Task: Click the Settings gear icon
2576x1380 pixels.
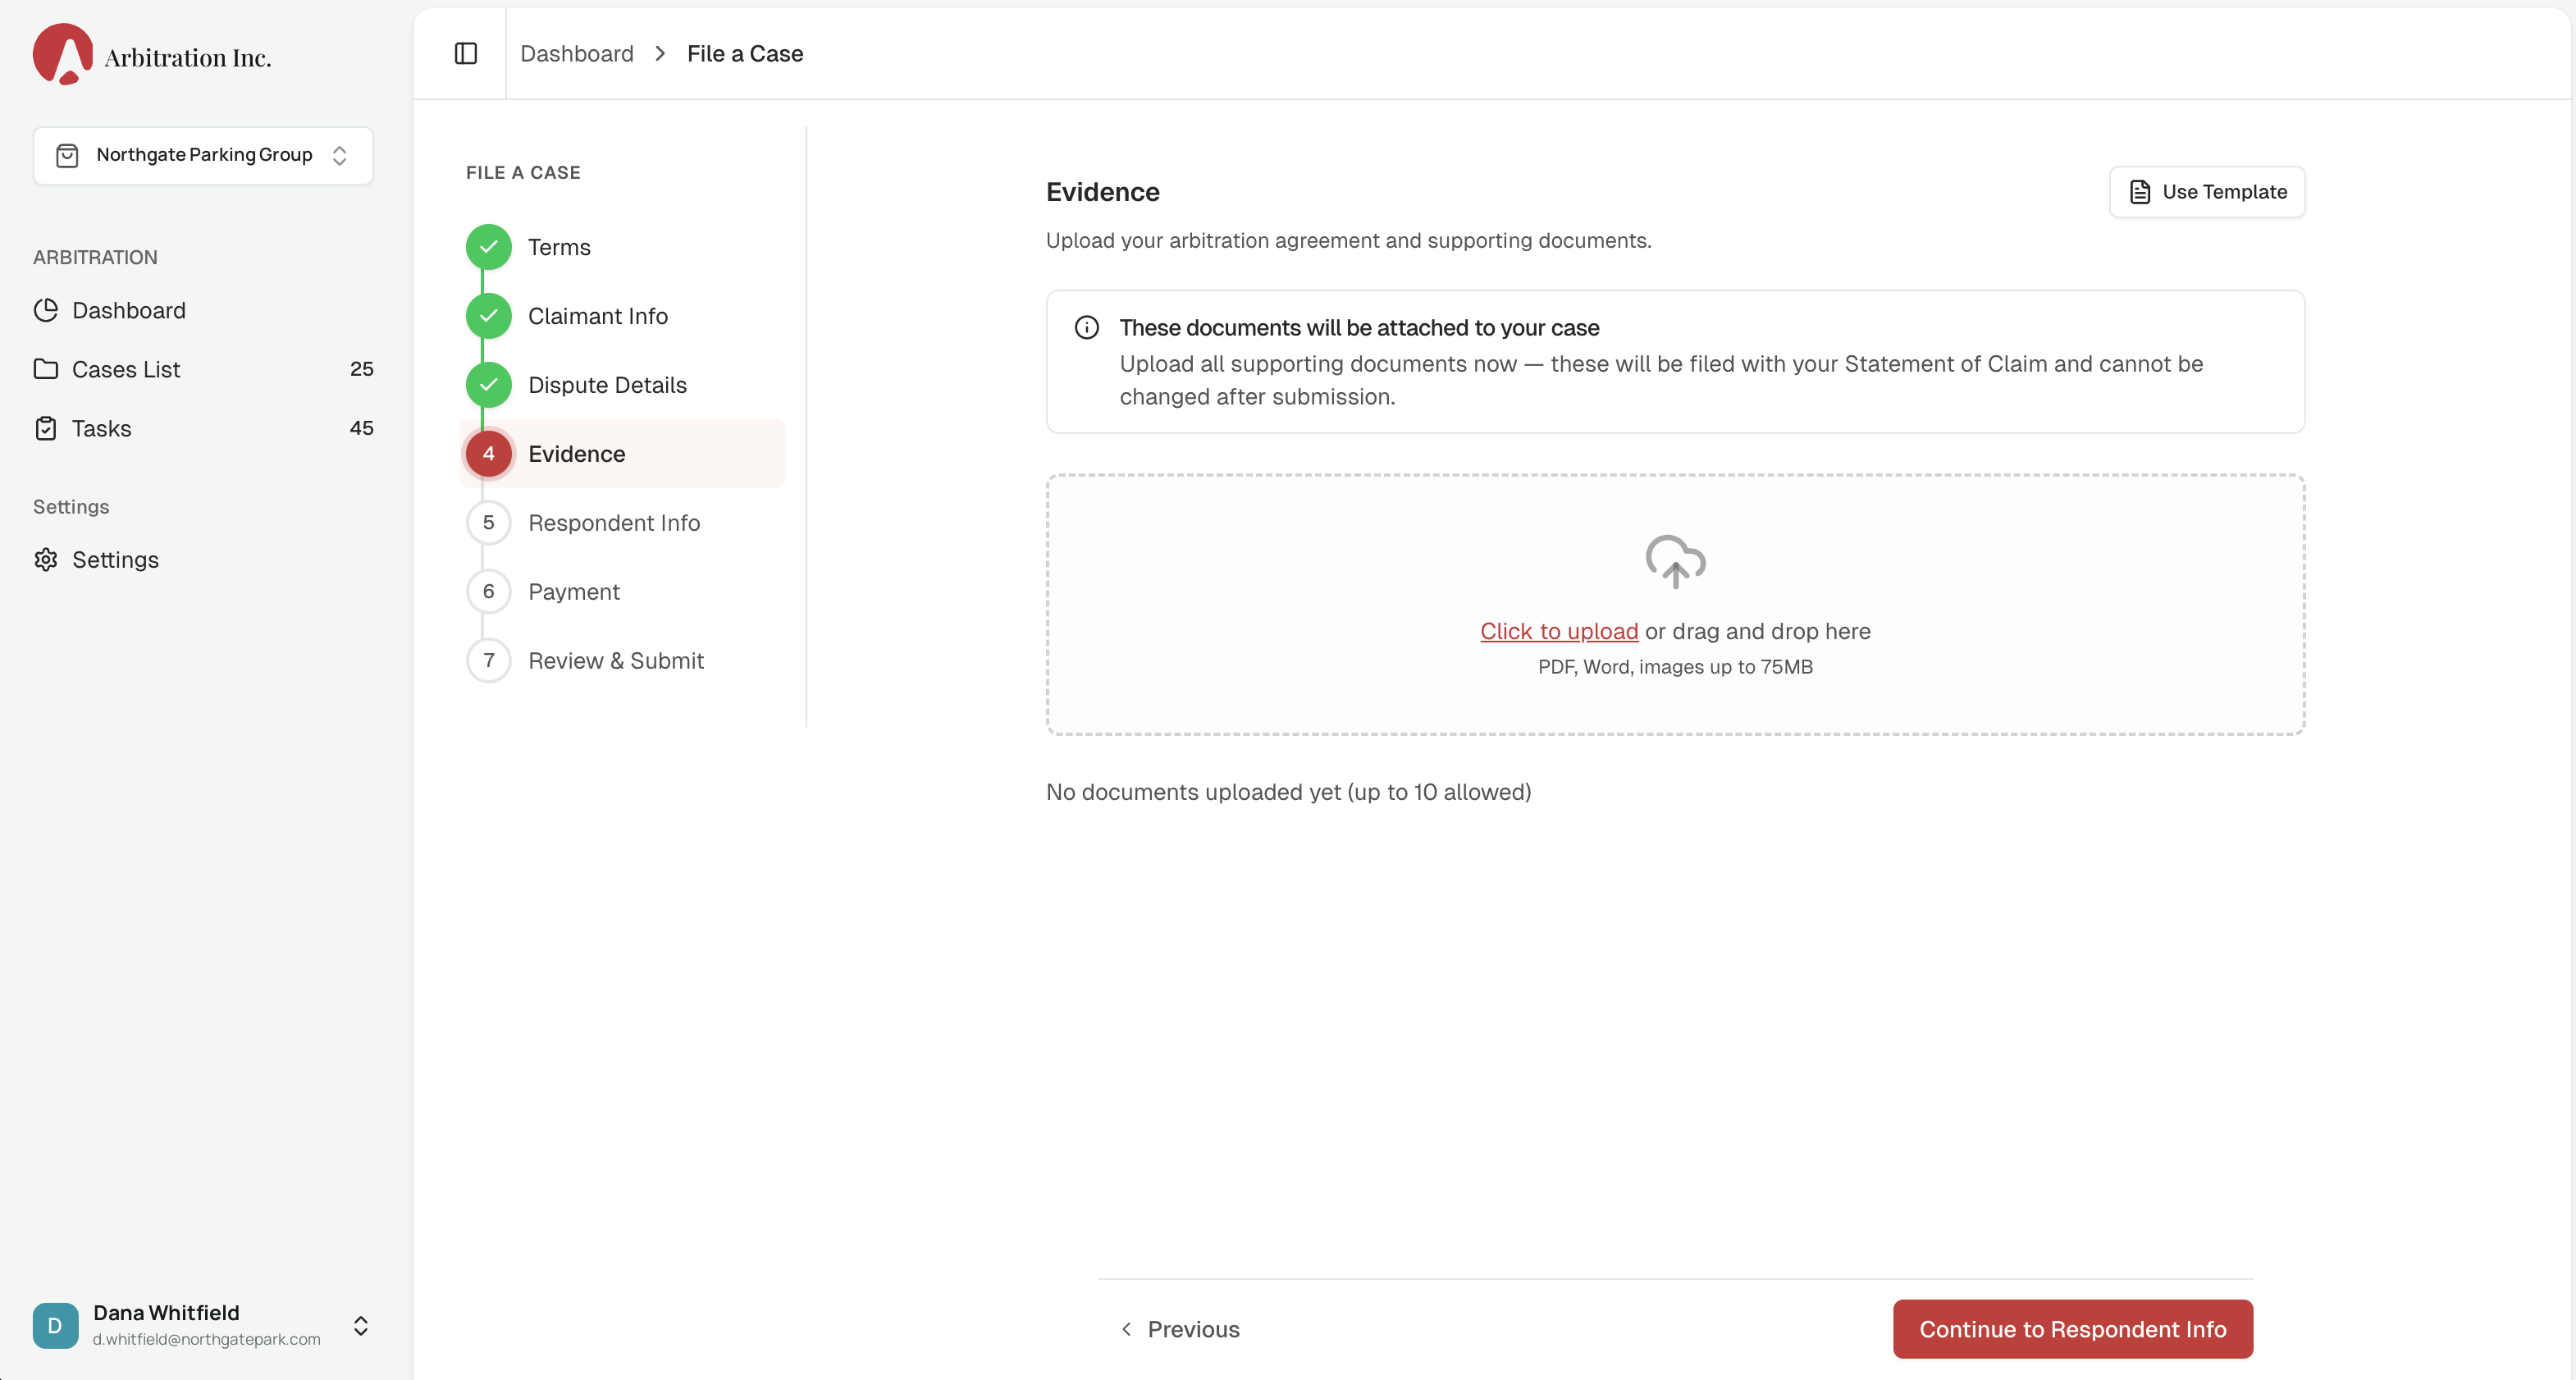Action: 46,559
